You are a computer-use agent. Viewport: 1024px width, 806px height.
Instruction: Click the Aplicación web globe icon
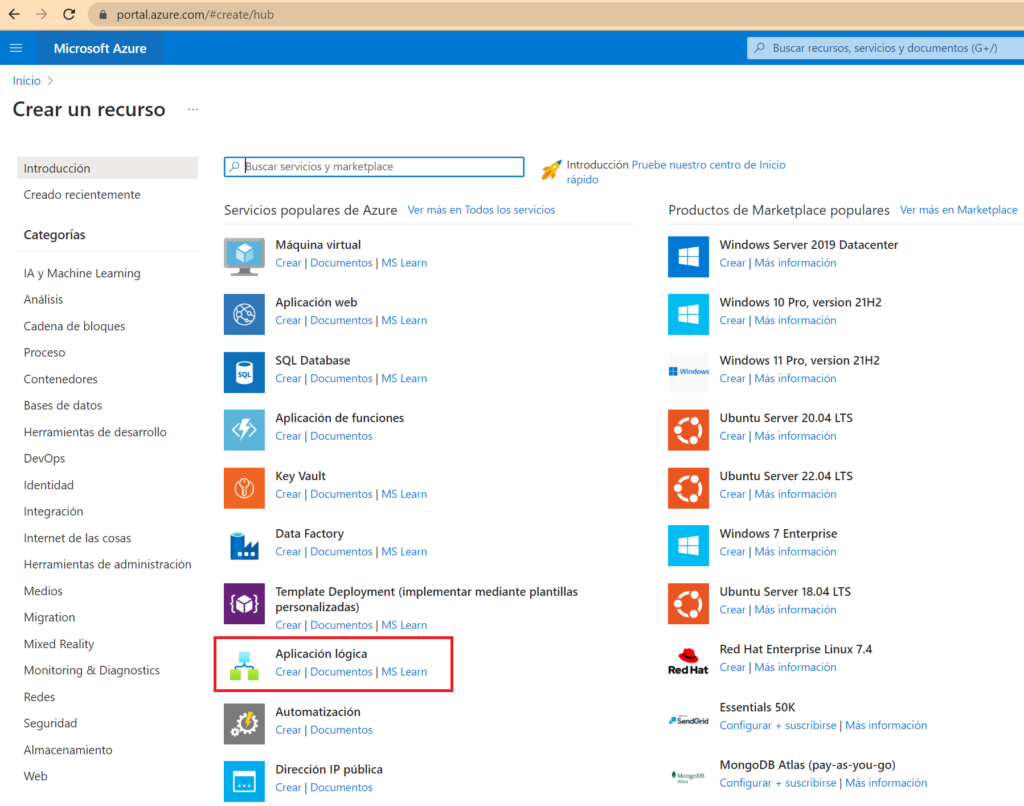tap(244, 314)
